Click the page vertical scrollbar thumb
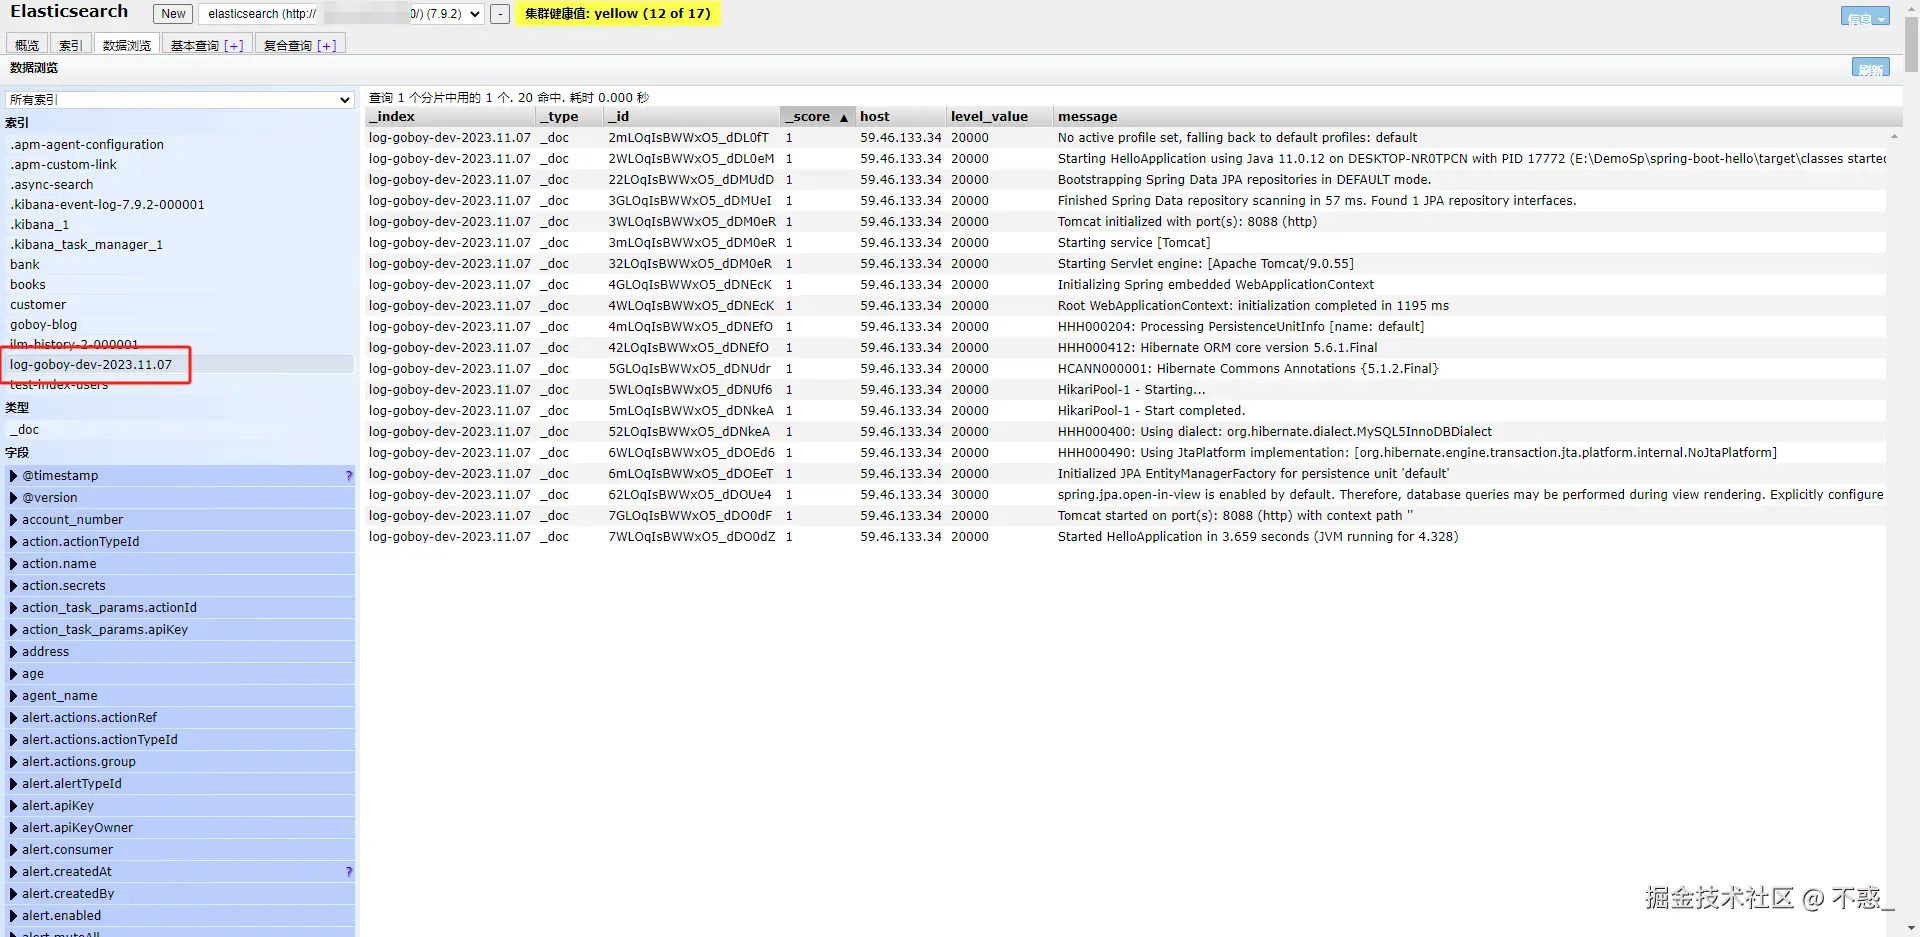1920x937 pixels. (x=1911, y=45)
